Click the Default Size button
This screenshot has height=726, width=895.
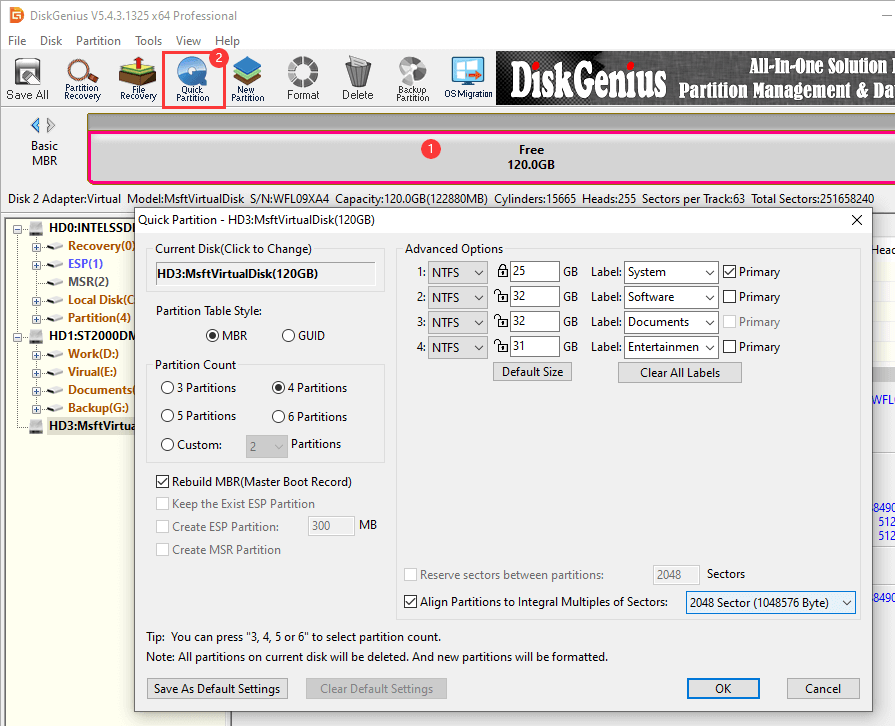pyautogui.click(x=532, y=372)
